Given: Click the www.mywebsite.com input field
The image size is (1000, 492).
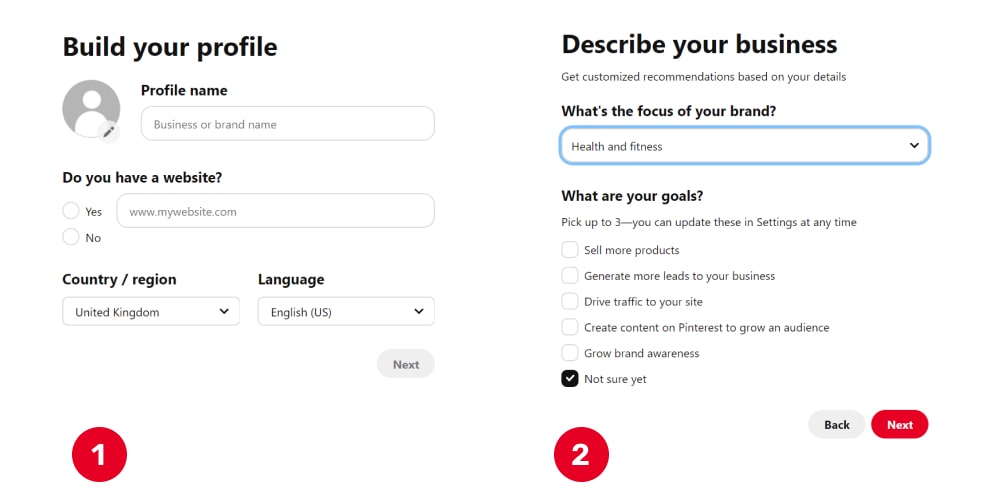Looking at the screenshot, I should click(276, 211).
